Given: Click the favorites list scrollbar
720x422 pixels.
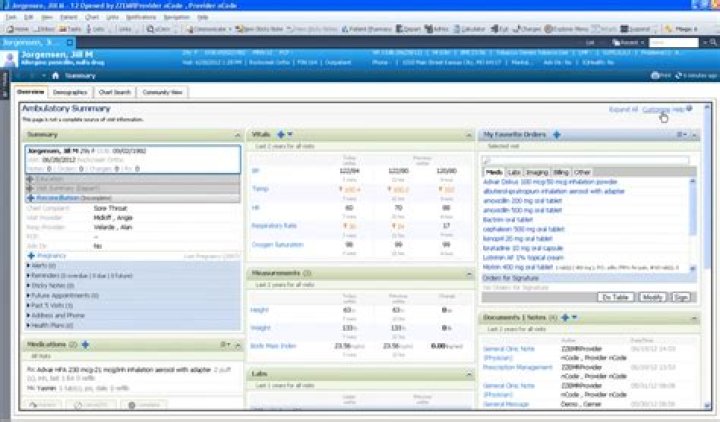Looking at the screenshot, I should [x=692, y=224].
